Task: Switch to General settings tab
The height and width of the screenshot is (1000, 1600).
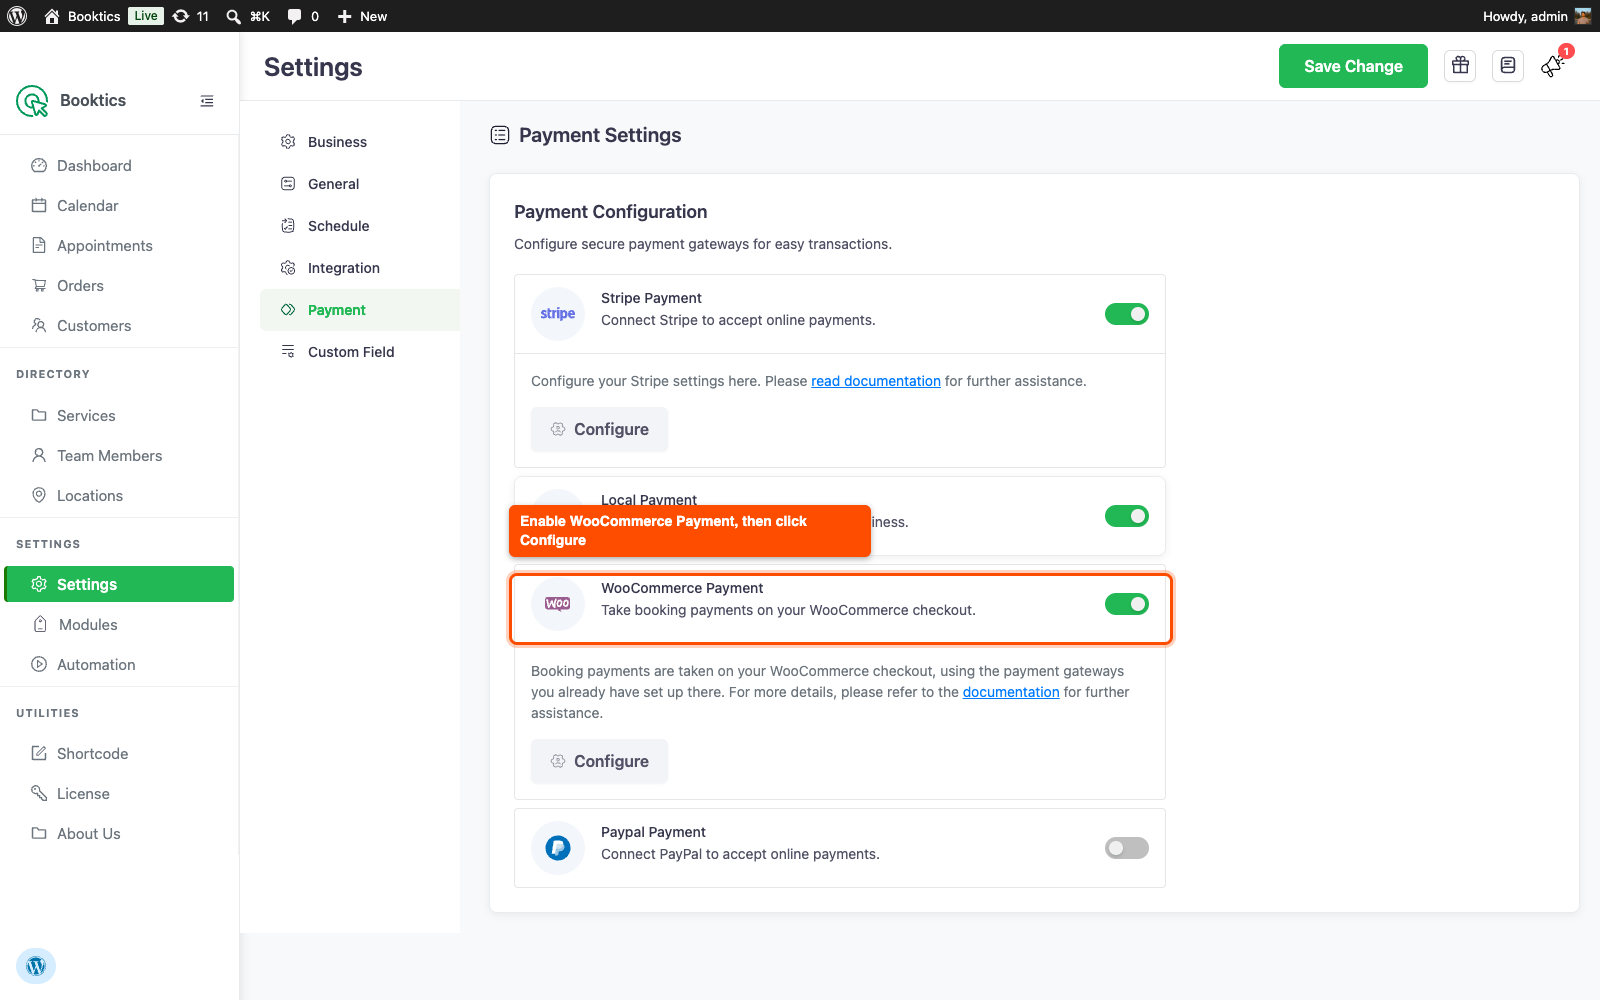Action: (360, 184)
